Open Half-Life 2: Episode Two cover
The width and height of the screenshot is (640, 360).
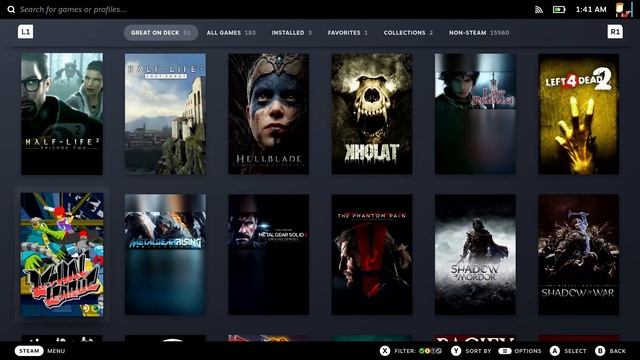click(62, 114)
